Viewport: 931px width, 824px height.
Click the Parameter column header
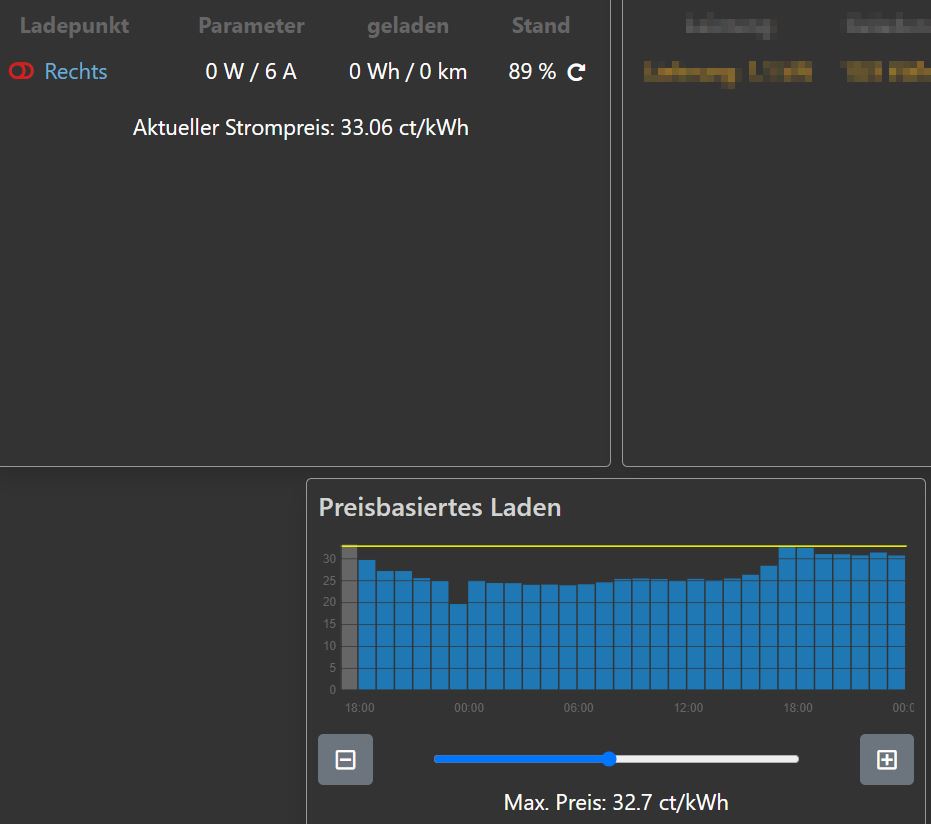click(251, 26)
